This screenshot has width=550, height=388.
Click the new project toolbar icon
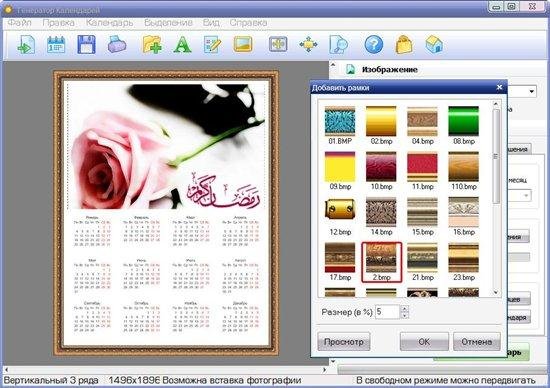coord(26,45)
